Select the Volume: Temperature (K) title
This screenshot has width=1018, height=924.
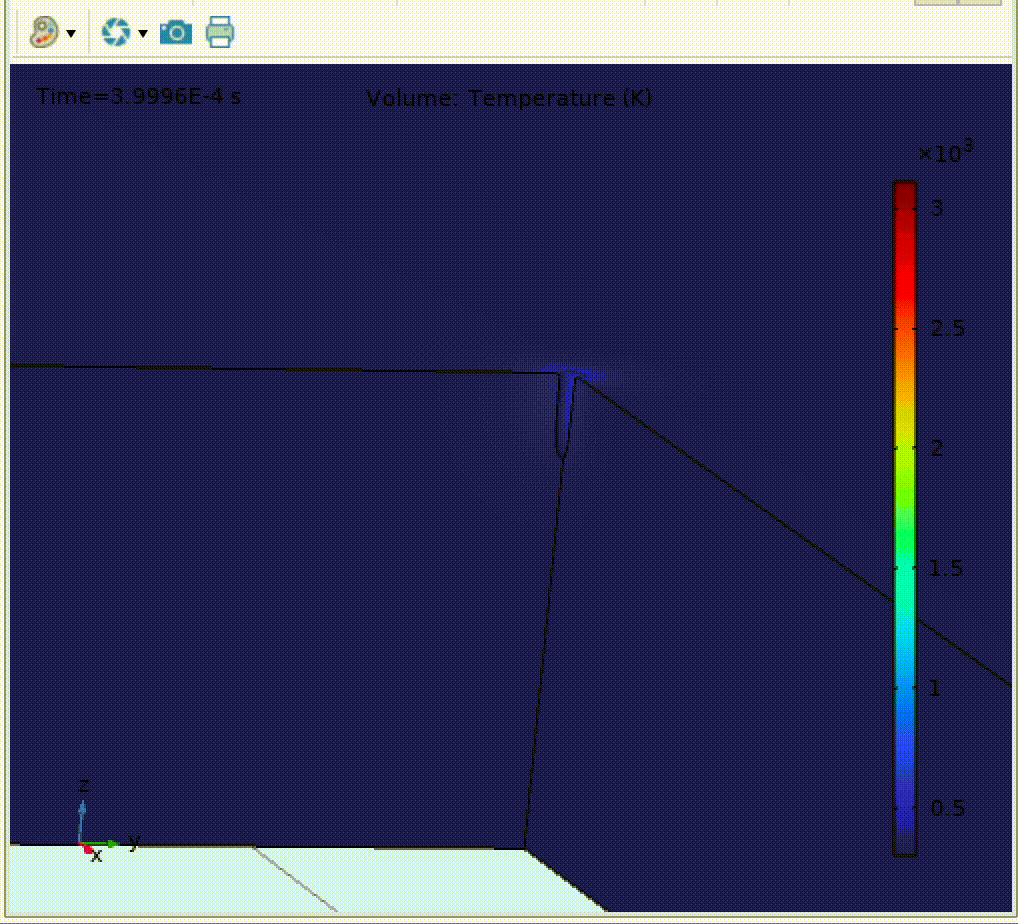tap(509, 98)
